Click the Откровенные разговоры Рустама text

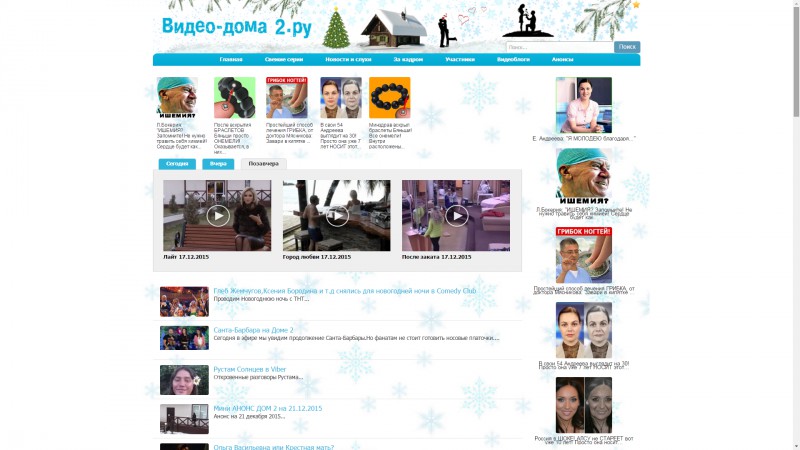click(x=258, y=378)
